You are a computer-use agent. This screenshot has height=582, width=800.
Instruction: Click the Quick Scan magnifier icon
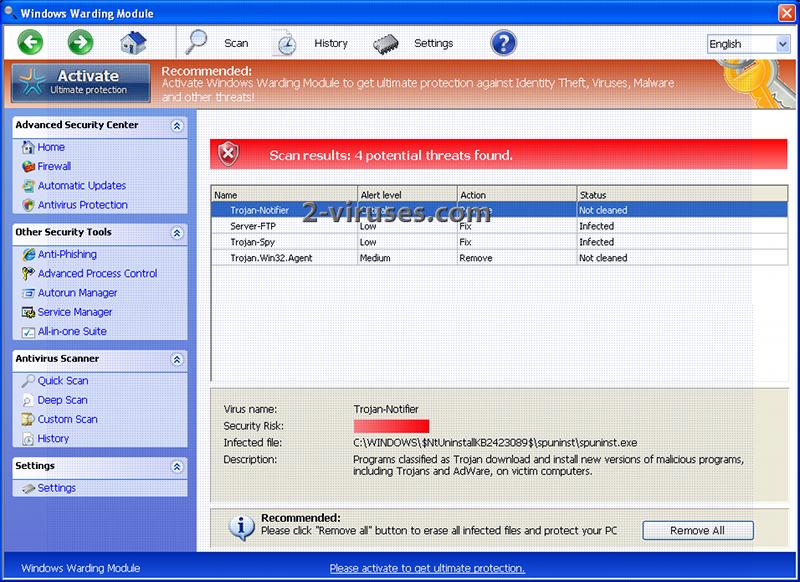point(28,381)
